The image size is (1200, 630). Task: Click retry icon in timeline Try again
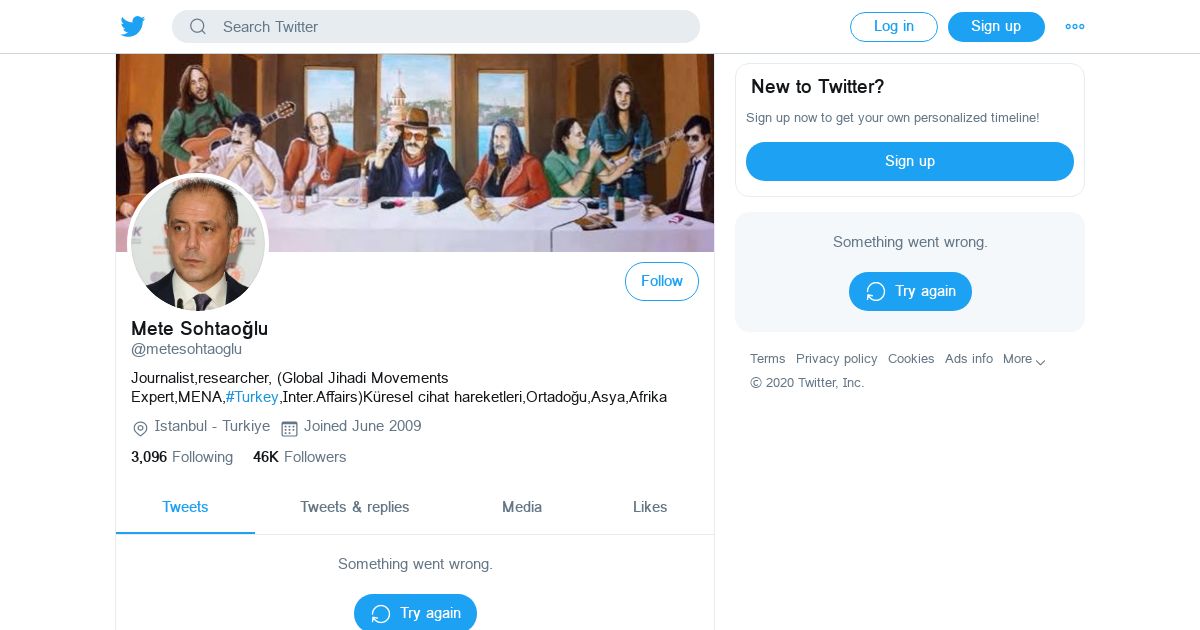[381, 614]
